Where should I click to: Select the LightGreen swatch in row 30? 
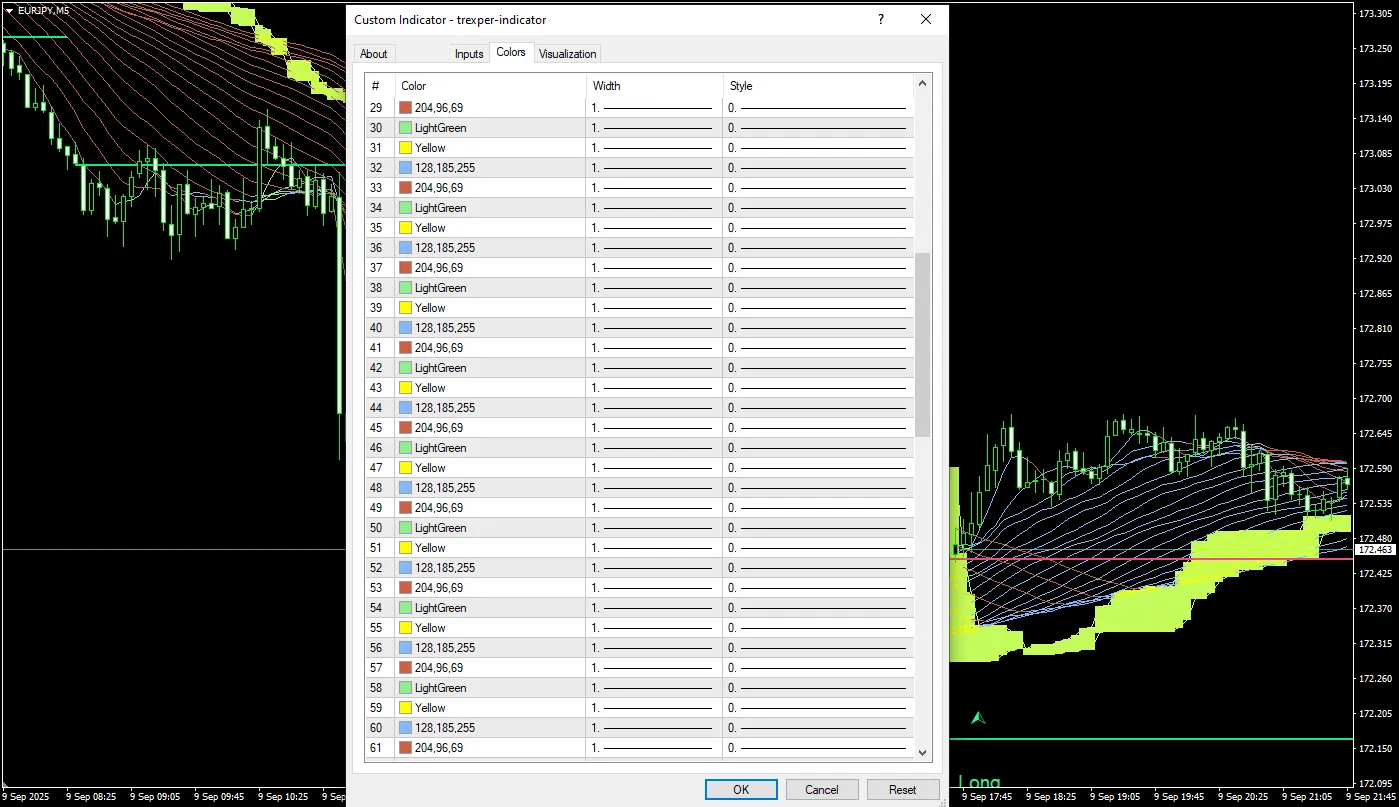(x=406, y=128)
